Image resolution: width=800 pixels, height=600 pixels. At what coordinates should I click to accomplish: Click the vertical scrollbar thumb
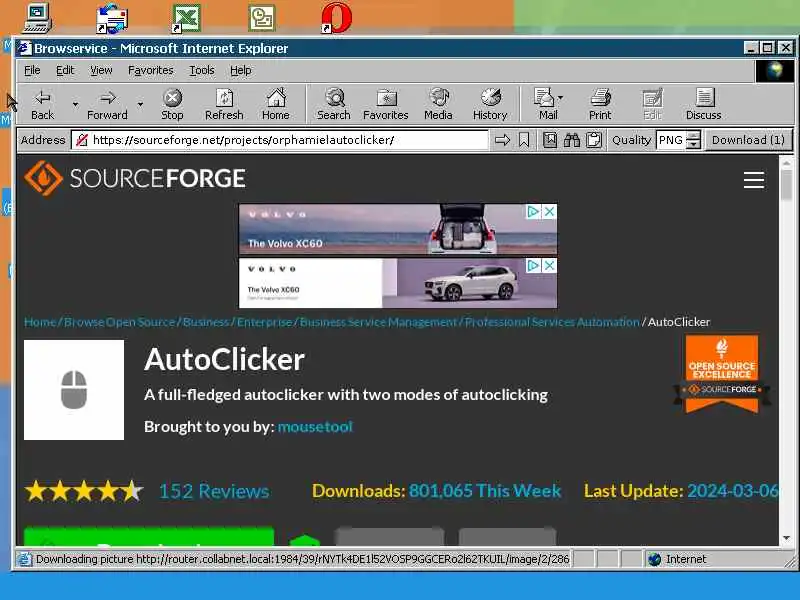tap(786, 185)
